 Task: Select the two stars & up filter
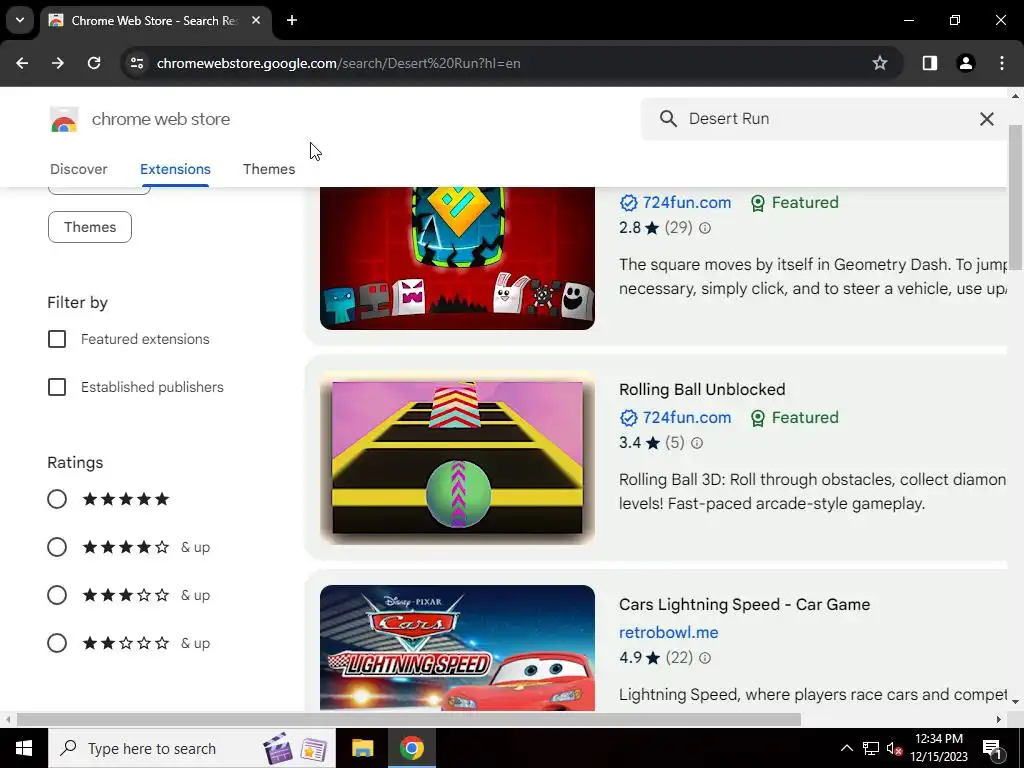(57, 643)
